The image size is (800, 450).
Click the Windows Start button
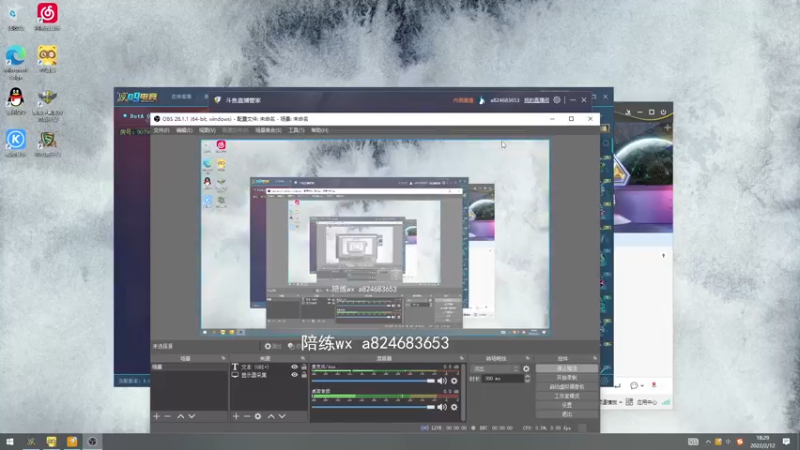[x=10, y=442]
